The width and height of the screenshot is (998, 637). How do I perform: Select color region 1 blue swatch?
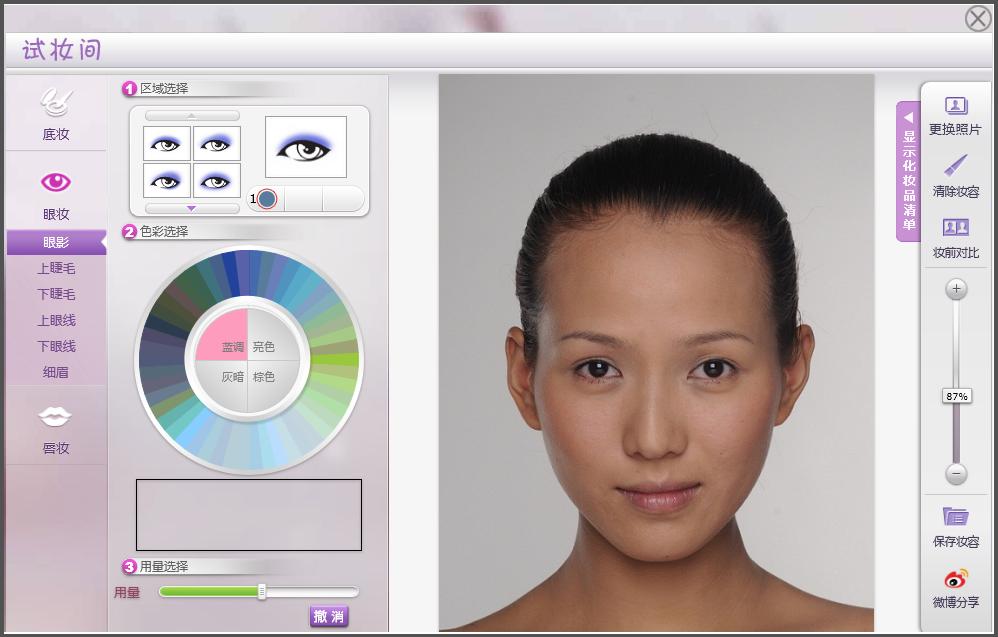point(267,199)
